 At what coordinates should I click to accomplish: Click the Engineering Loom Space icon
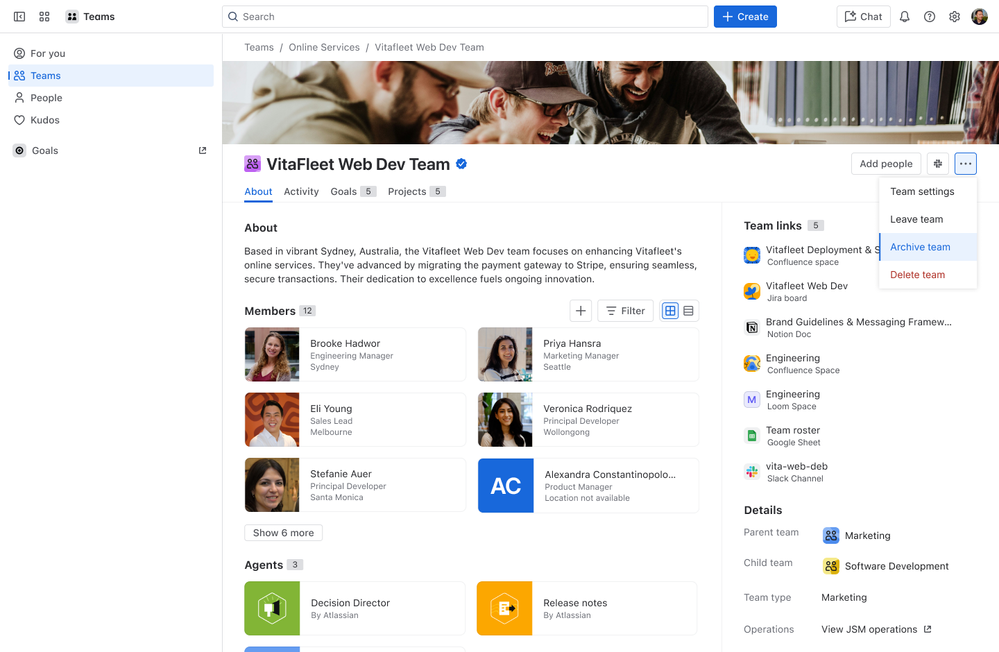pos(752,400)
